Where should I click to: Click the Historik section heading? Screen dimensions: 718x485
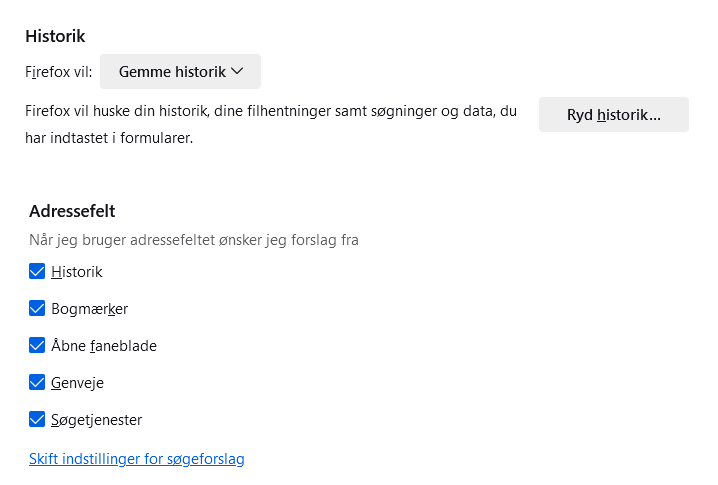pos(55,36)
